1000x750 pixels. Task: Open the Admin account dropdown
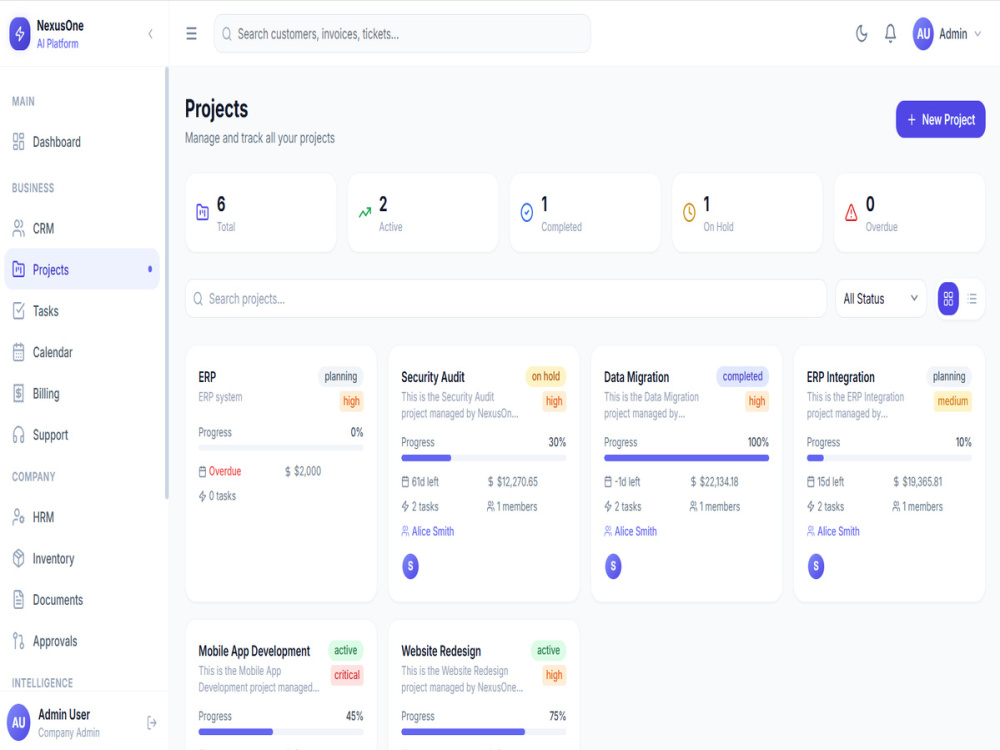tap(946, 34)
